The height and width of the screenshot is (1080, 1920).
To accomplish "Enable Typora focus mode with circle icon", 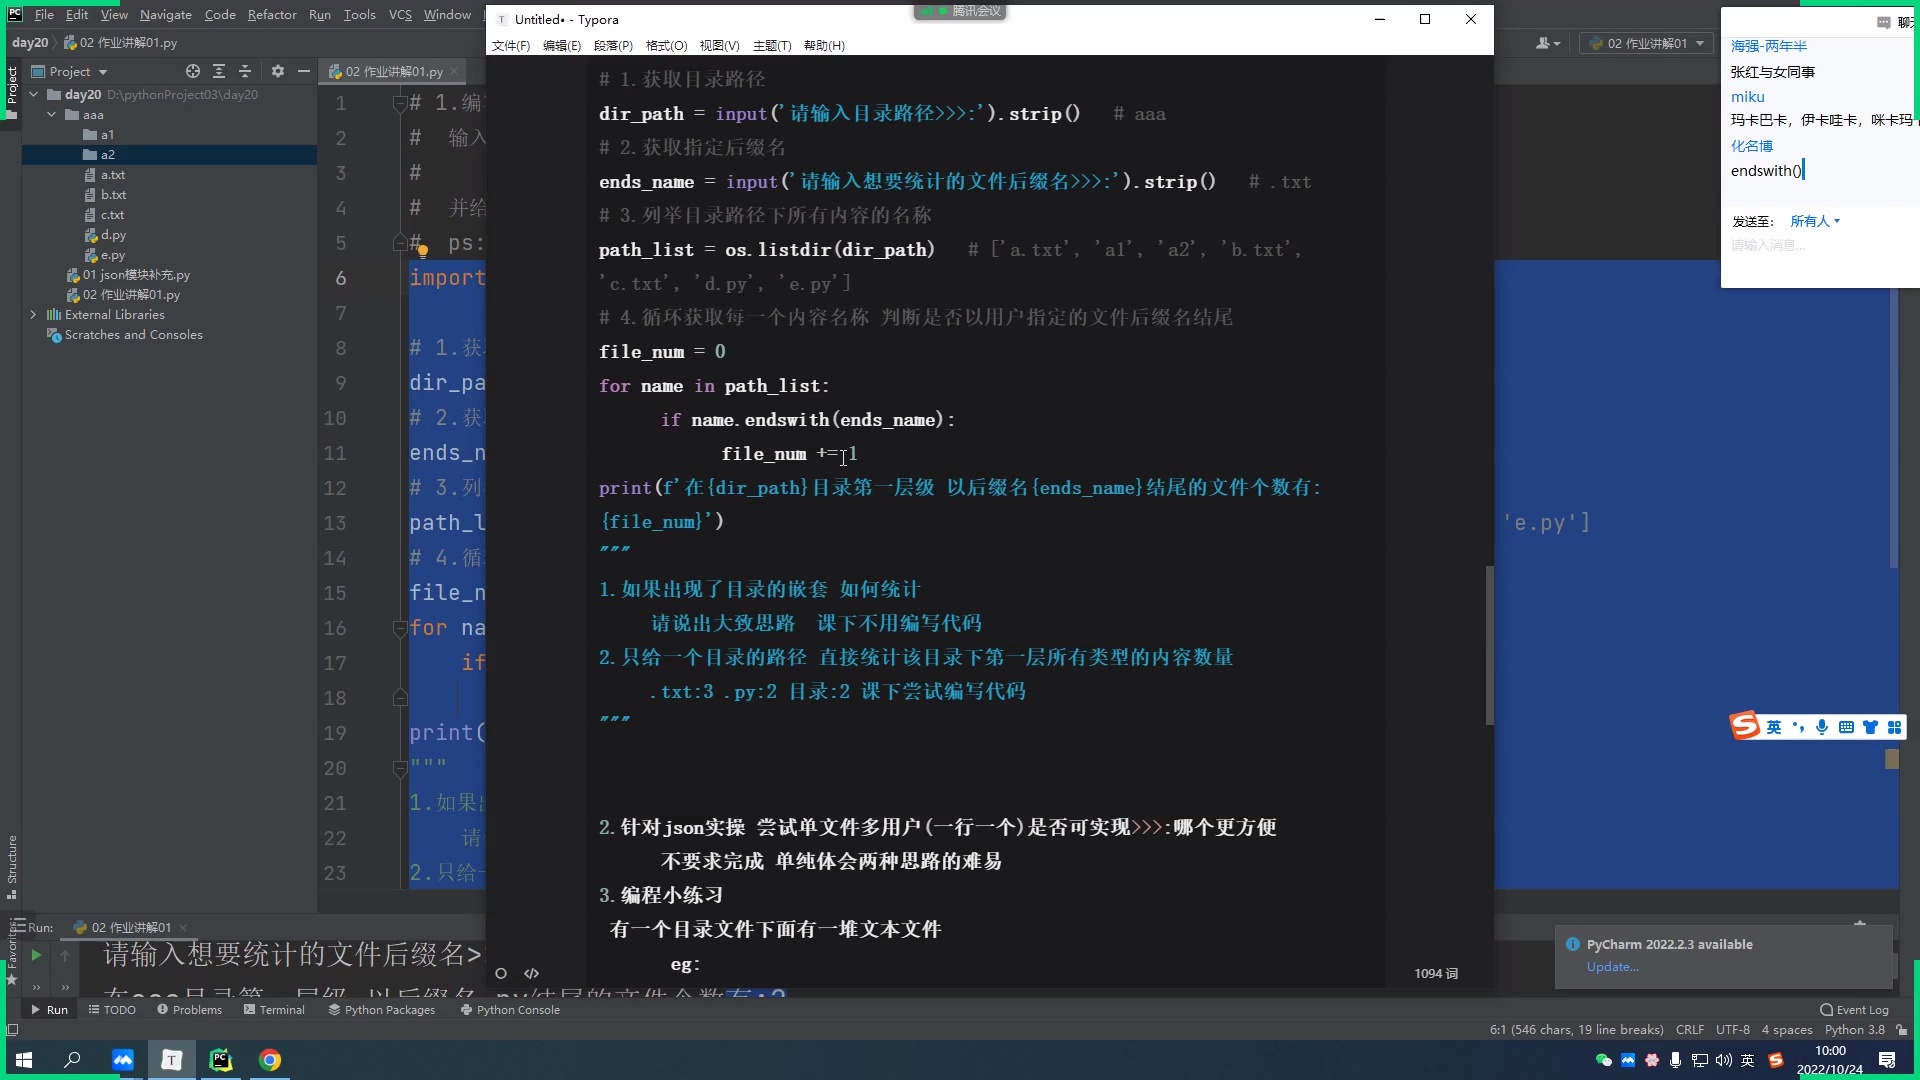I will pyautogui.click(x=501, y=973).
